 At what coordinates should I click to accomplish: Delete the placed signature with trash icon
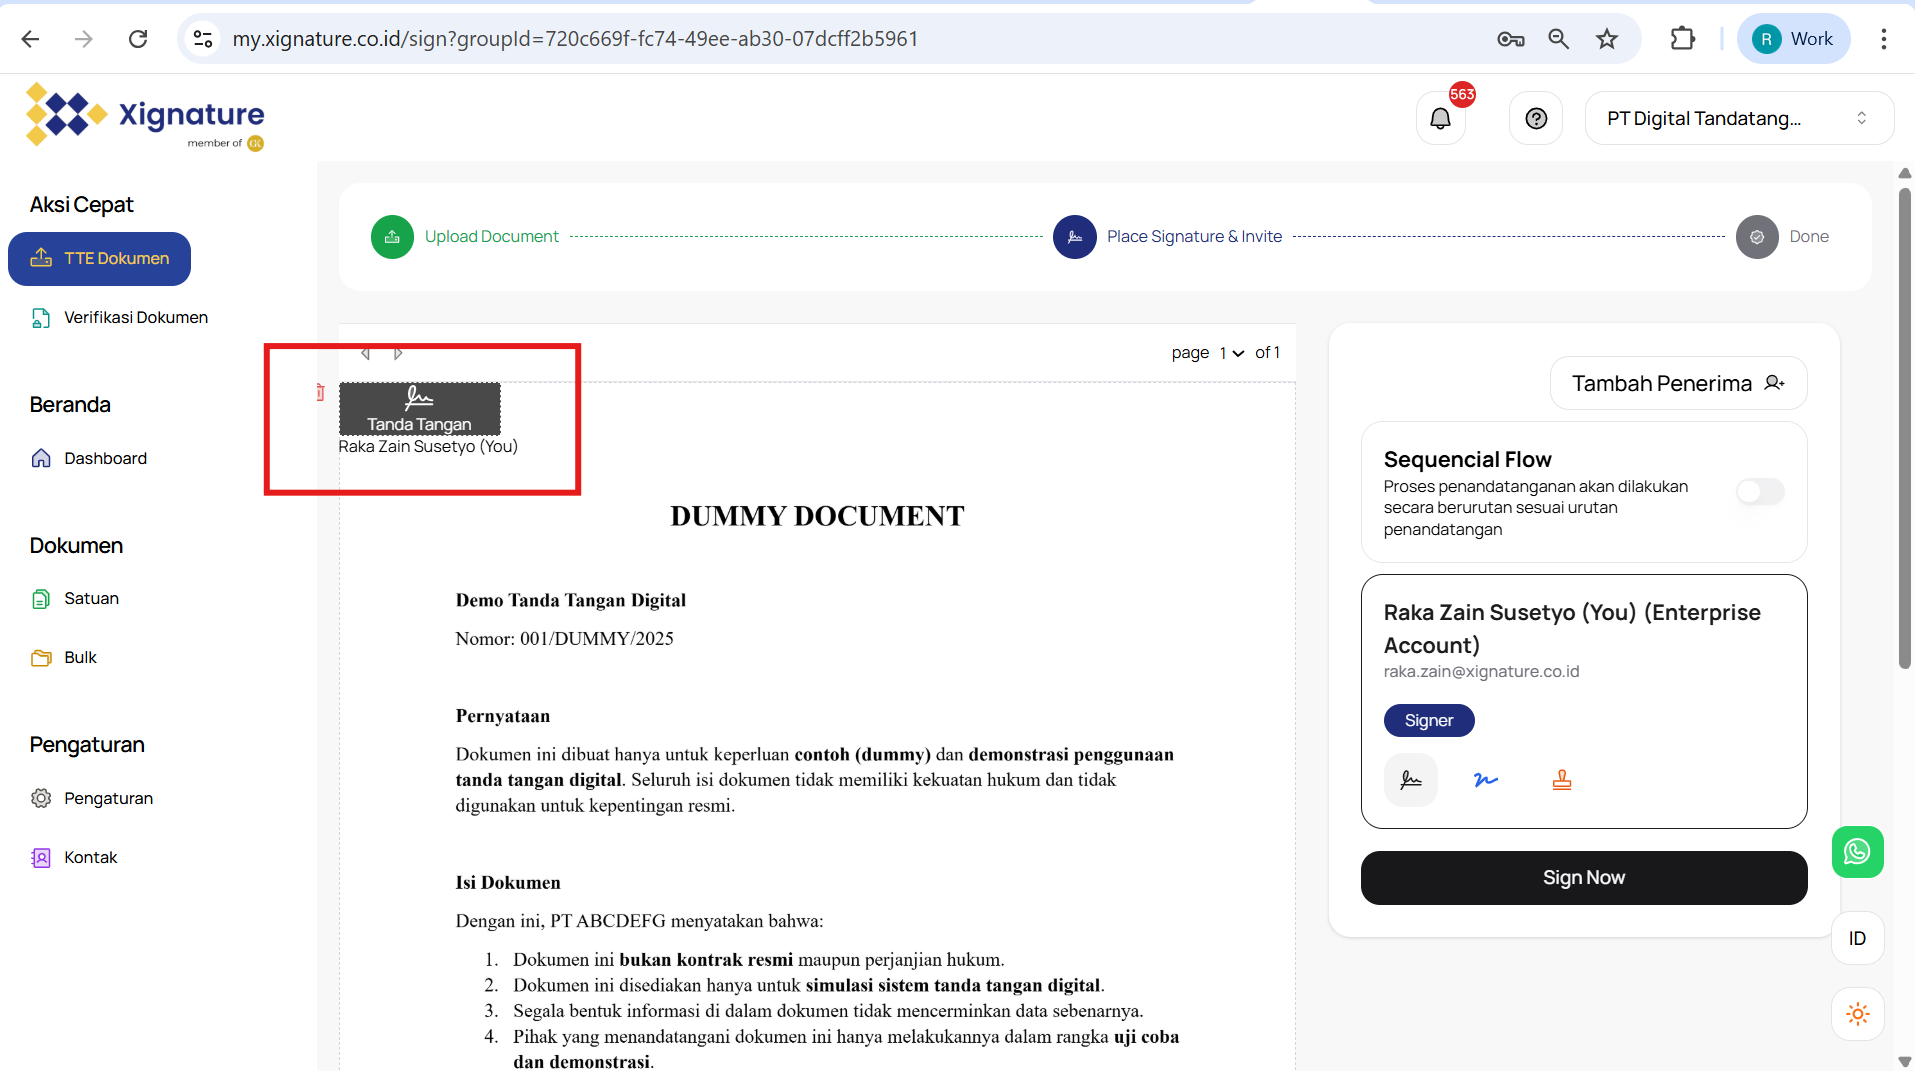coord(320,393)
